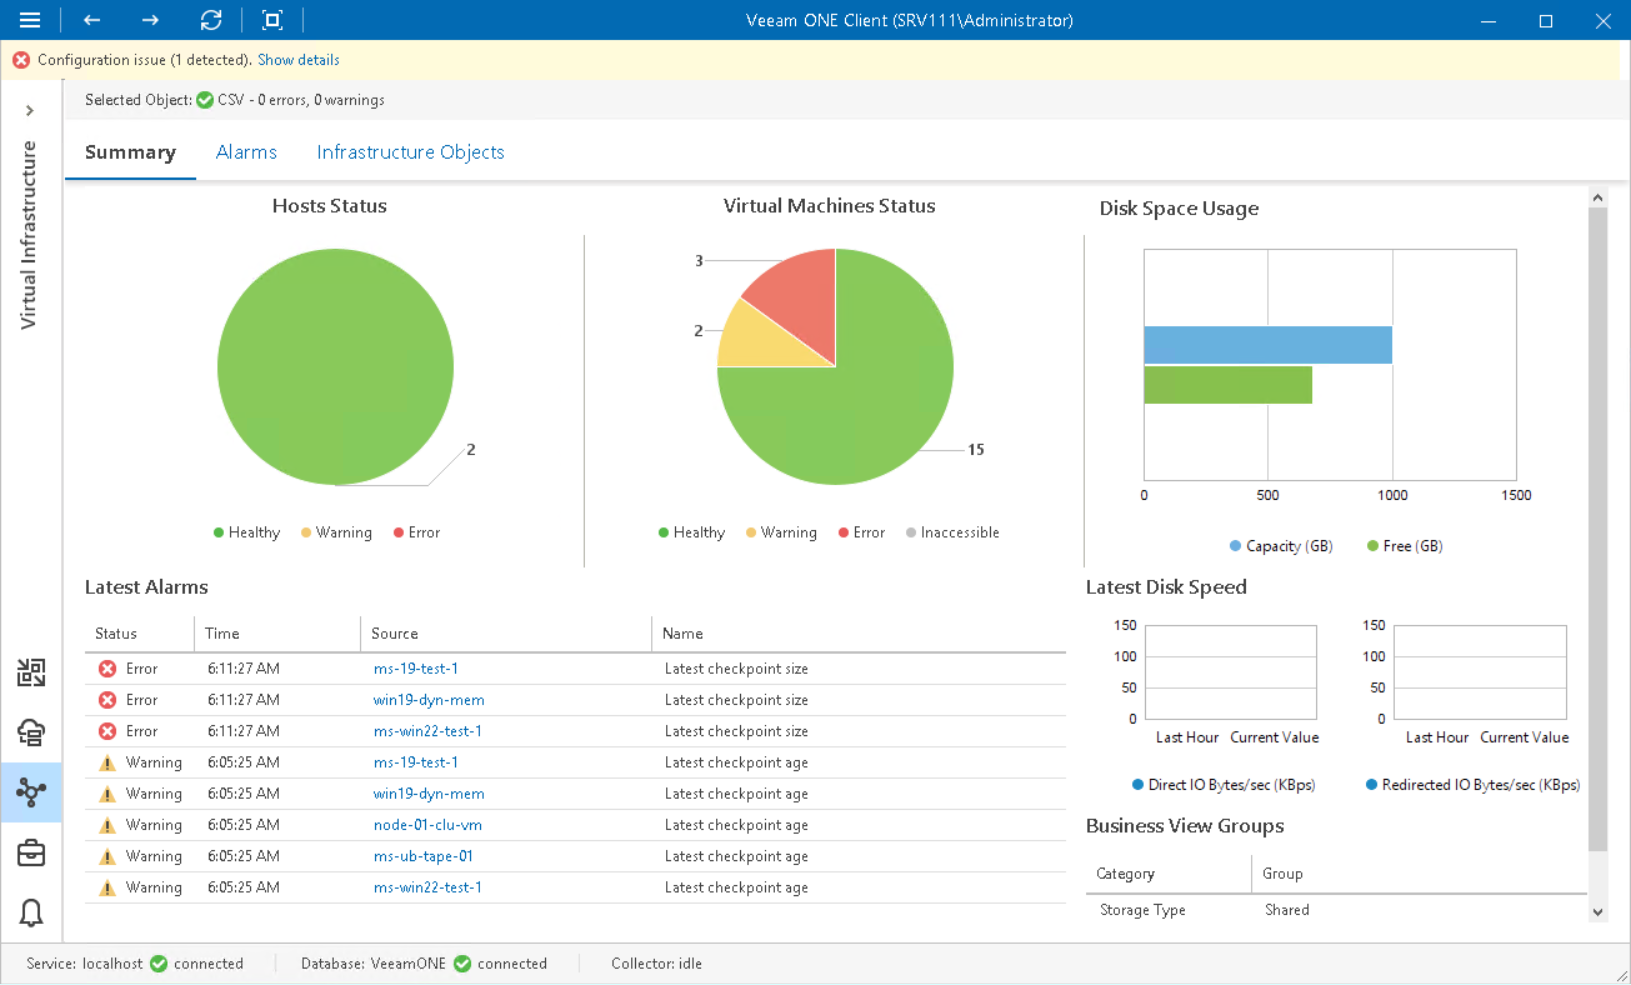Toggle Healthy in Hosts Status legend
1631x985 pixels.
tap(246, 532)
